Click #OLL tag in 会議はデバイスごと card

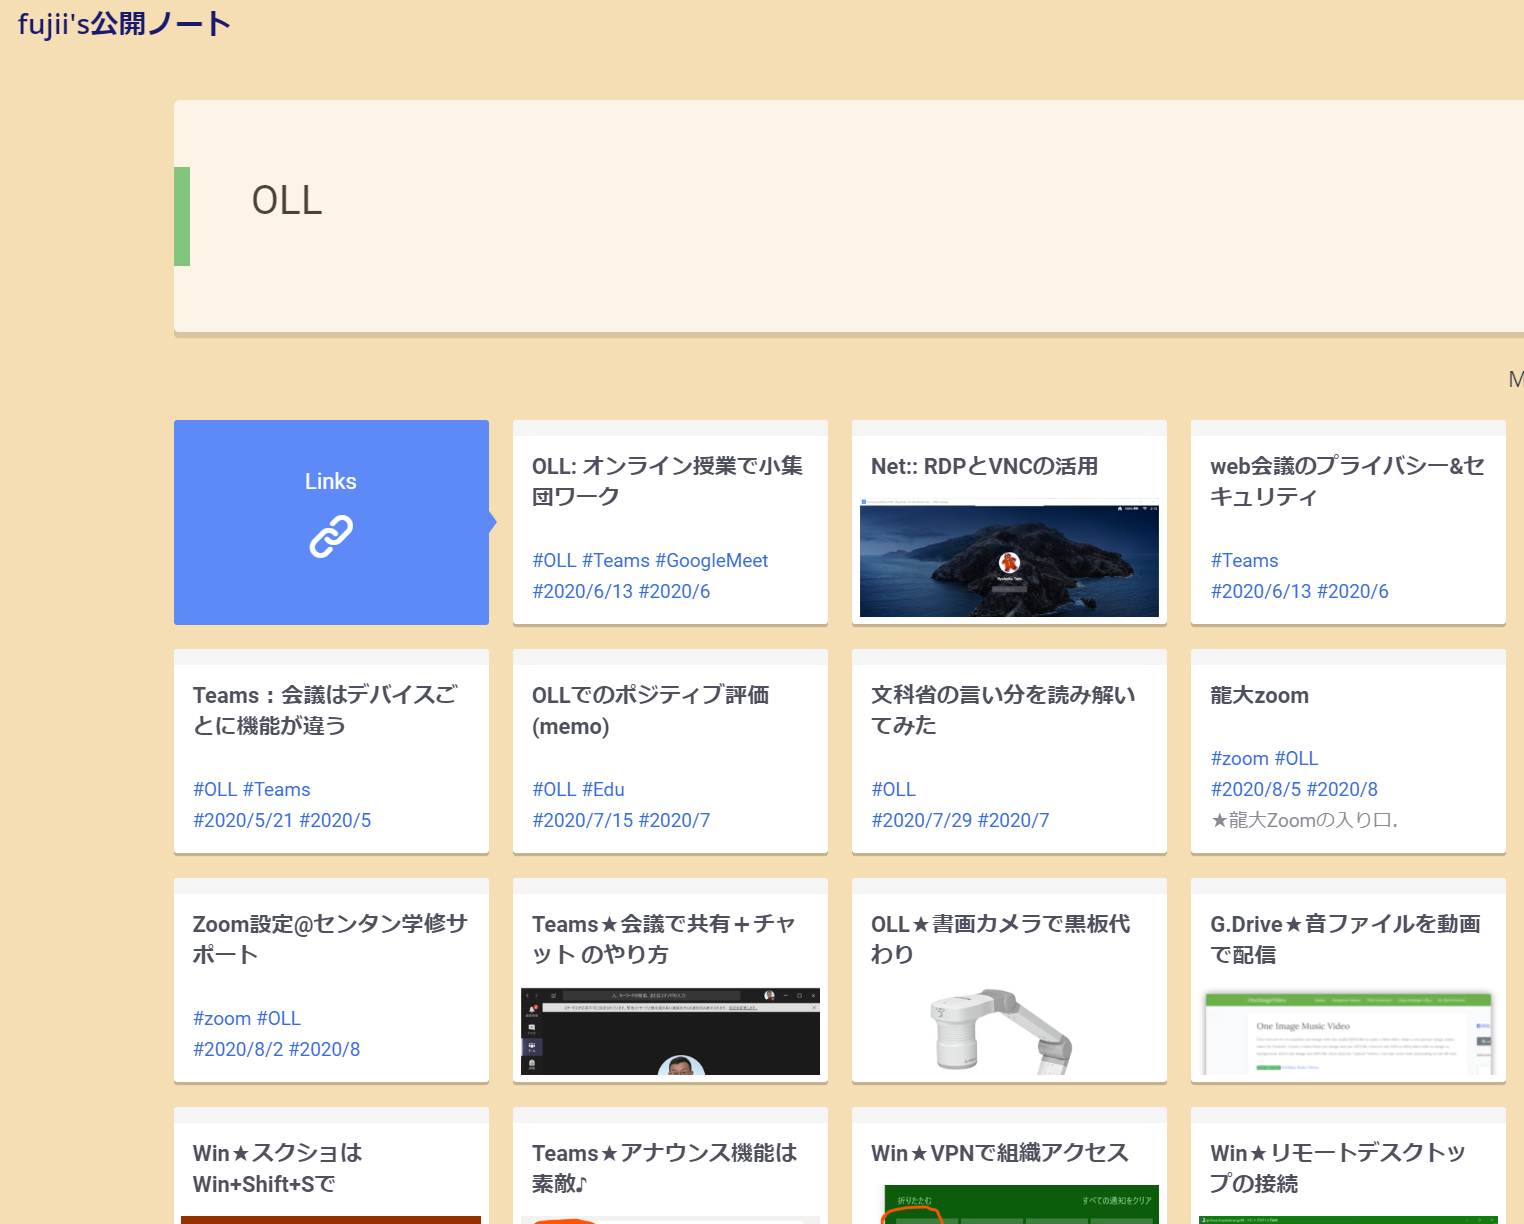(215, 790)
